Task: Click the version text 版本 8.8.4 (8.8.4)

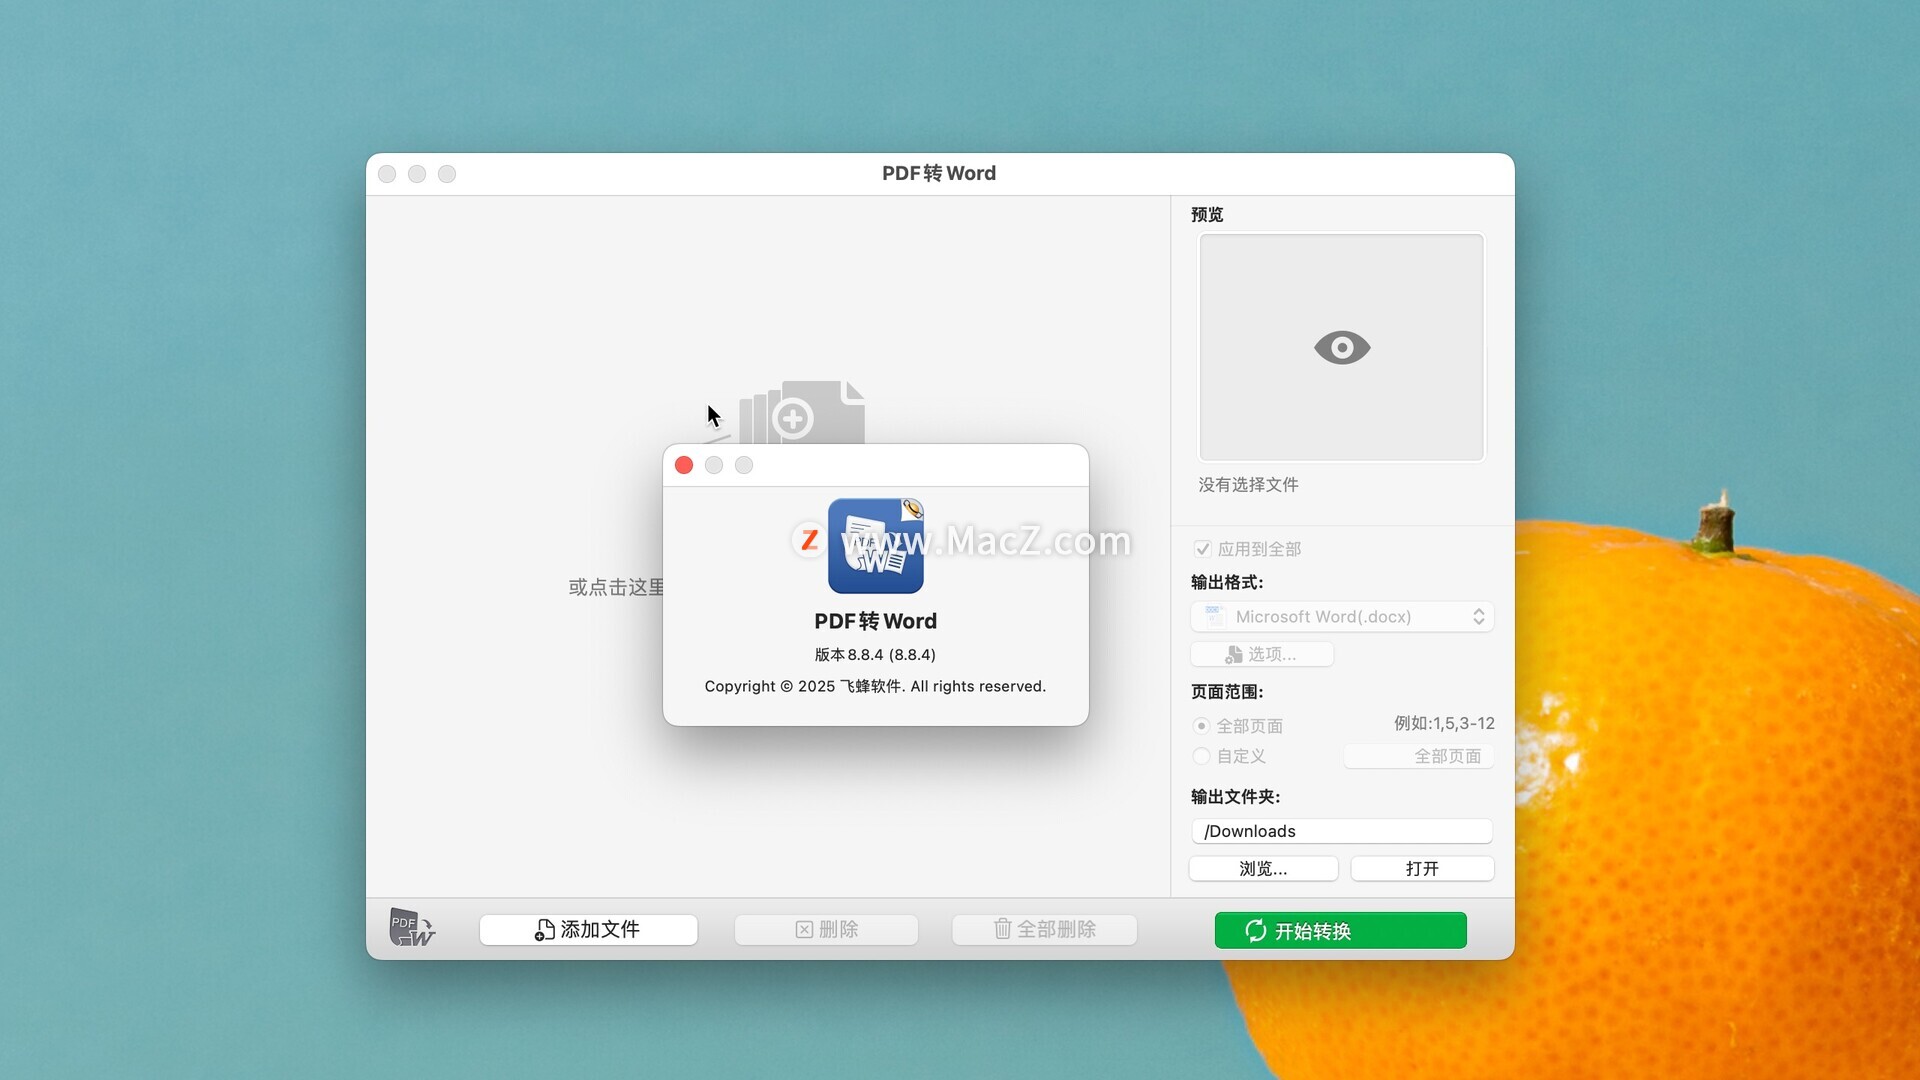Action: coord(875,655)
